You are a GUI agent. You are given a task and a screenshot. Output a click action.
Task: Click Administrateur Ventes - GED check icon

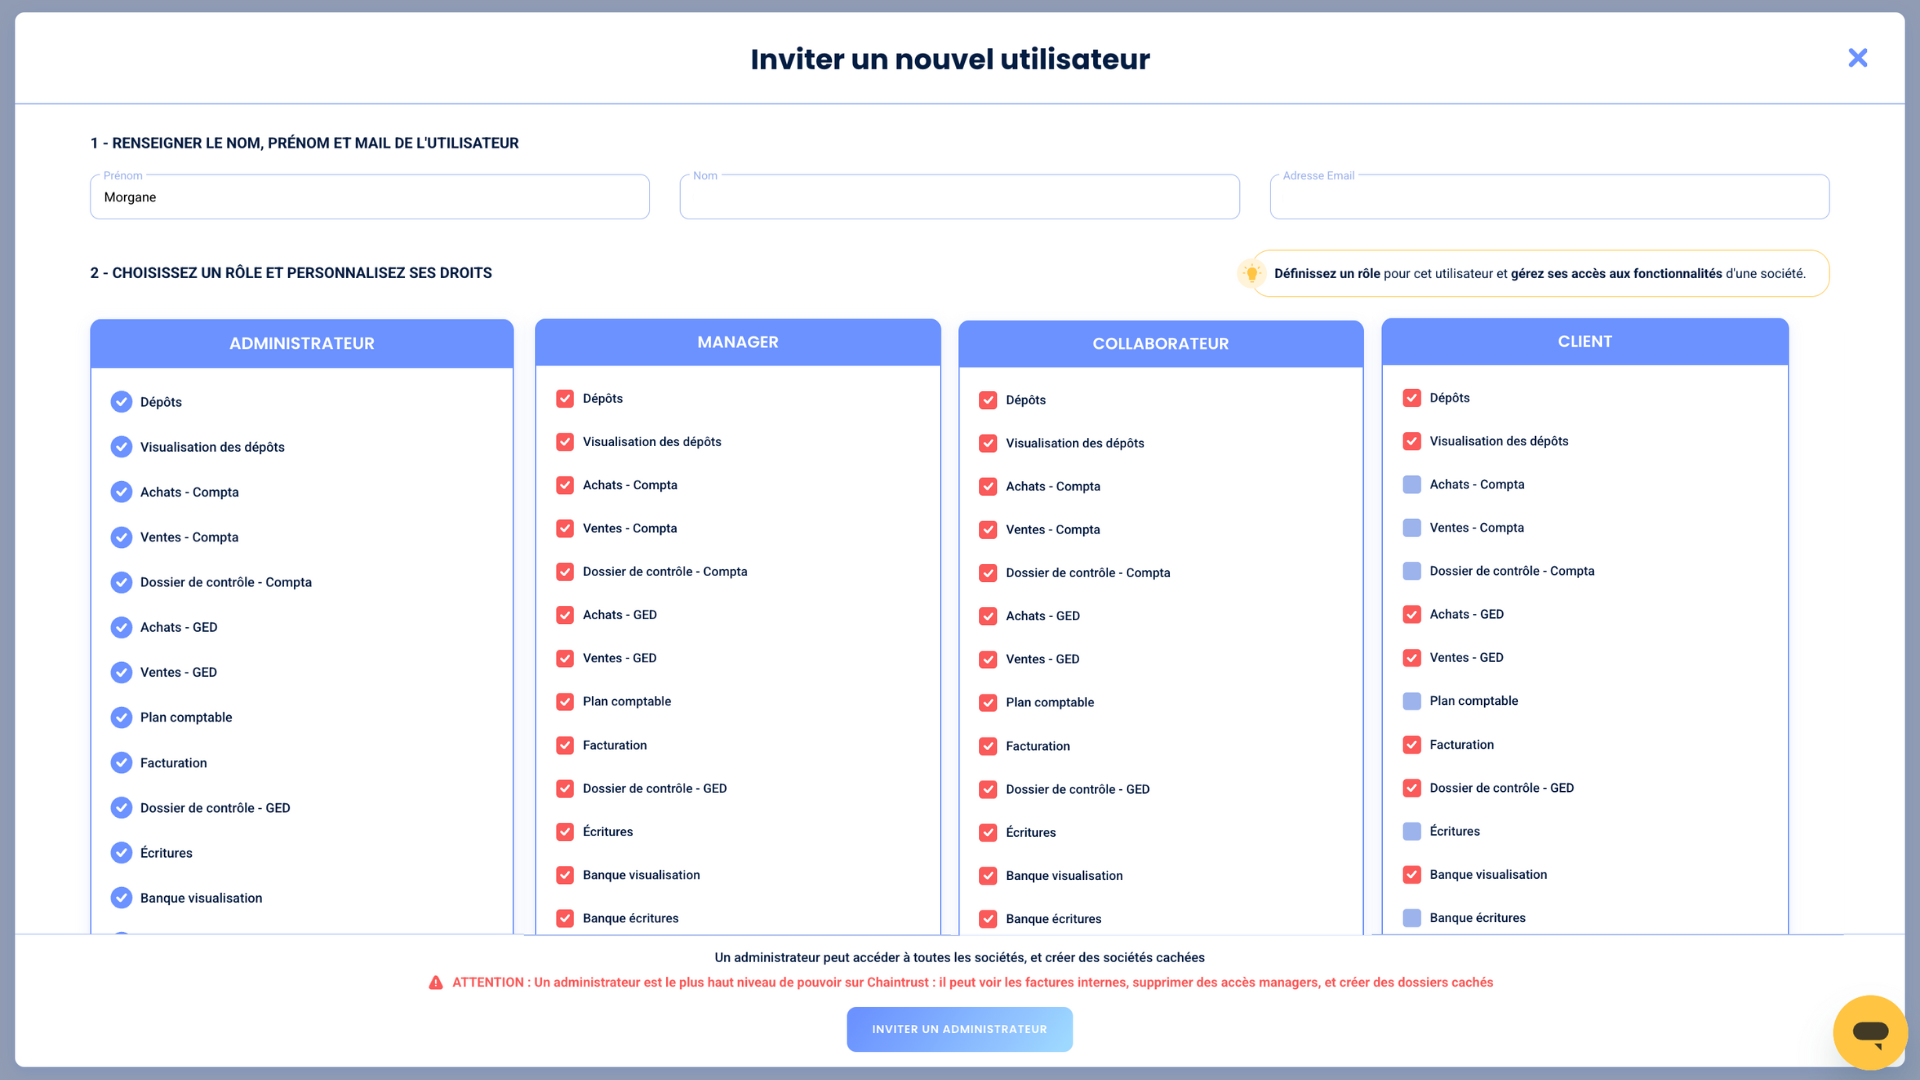click(x=121, y=672)
